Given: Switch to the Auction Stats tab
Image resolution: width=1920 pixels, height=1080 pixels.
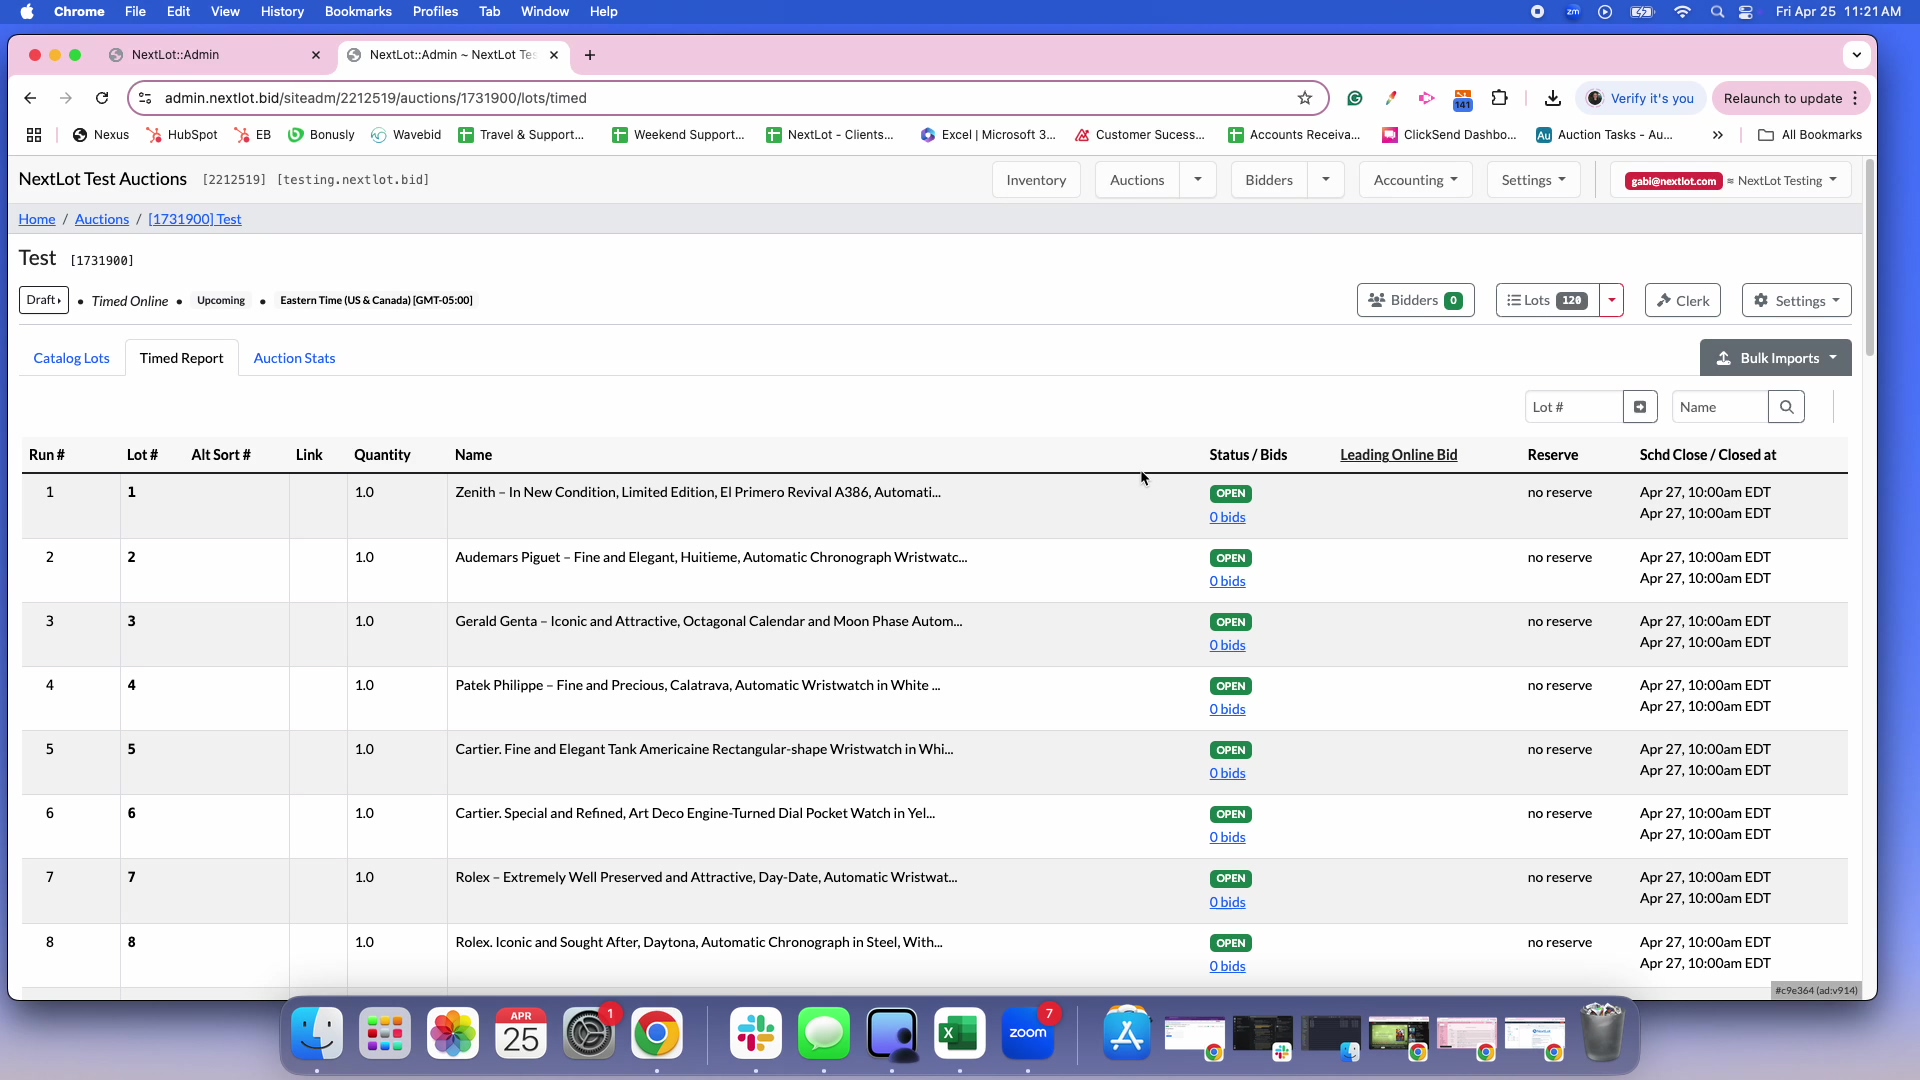Looking at the screenshot, I should (294, 358).
